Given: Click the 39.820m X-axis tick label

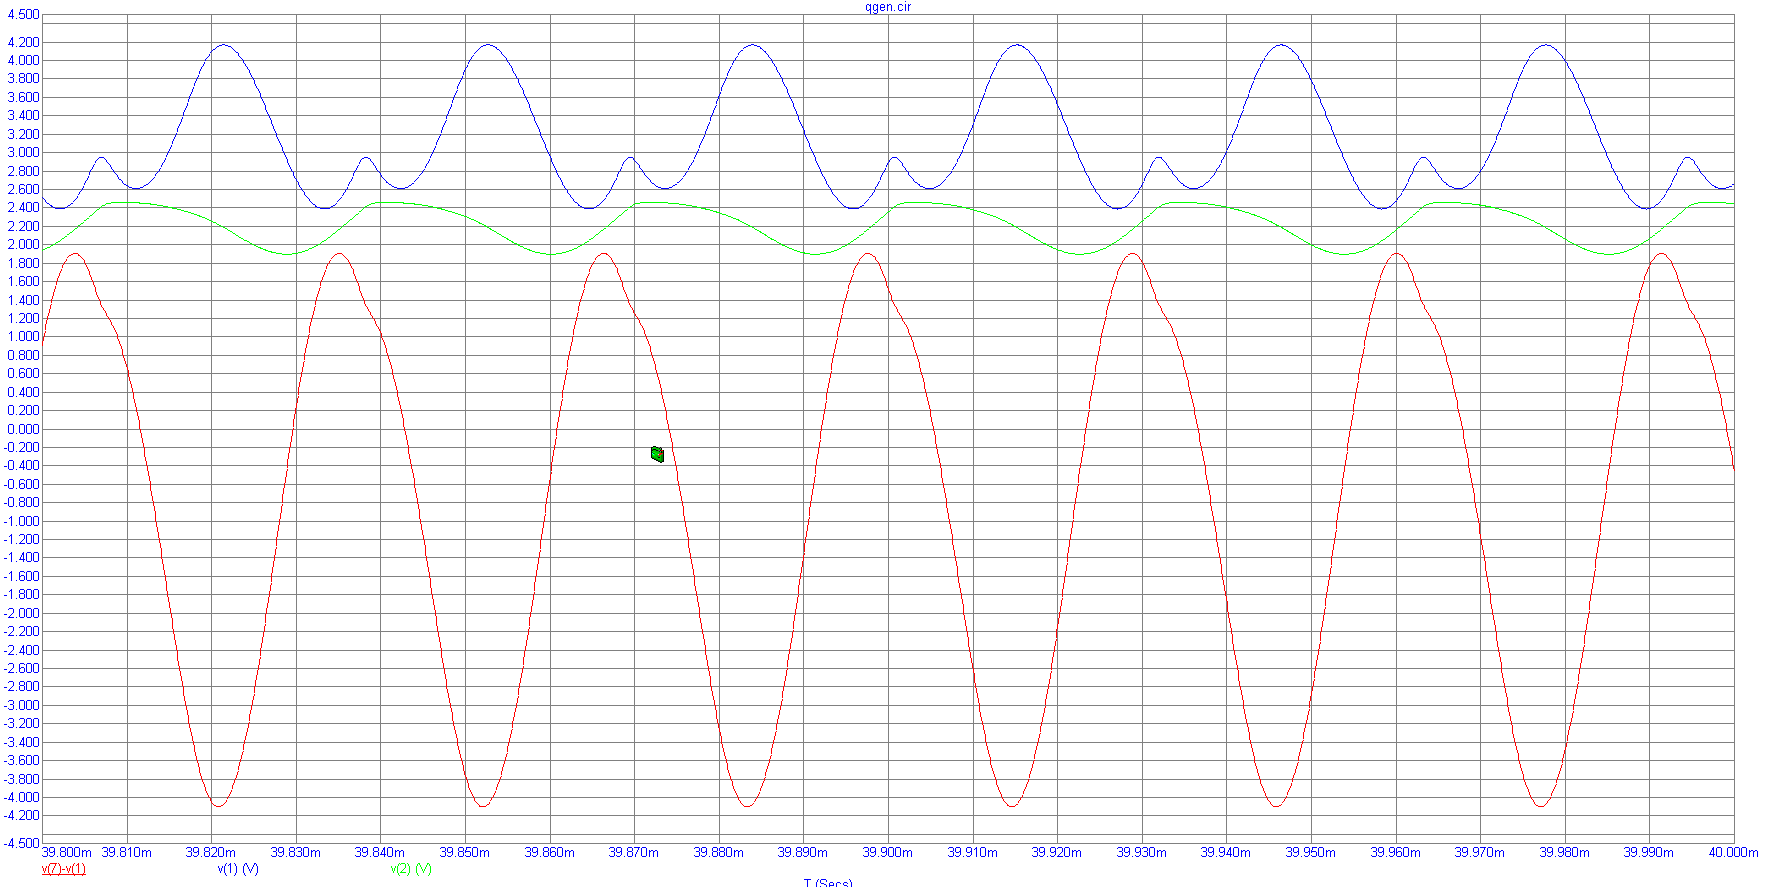Looking at the screenshot, I should pos(211,853).
